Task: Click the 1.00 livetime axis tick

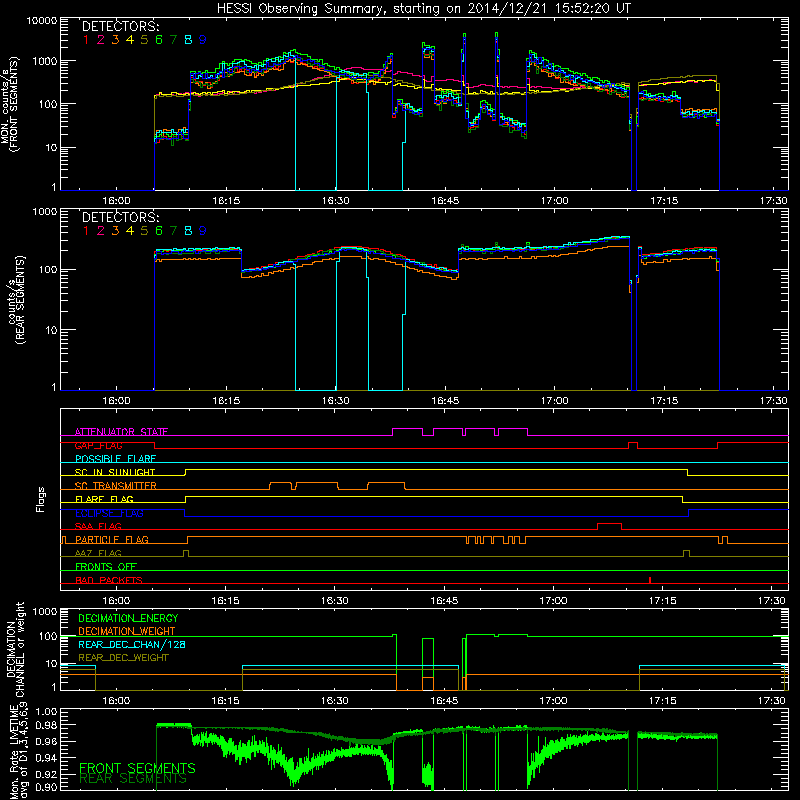Action: (x=45, y=711)
